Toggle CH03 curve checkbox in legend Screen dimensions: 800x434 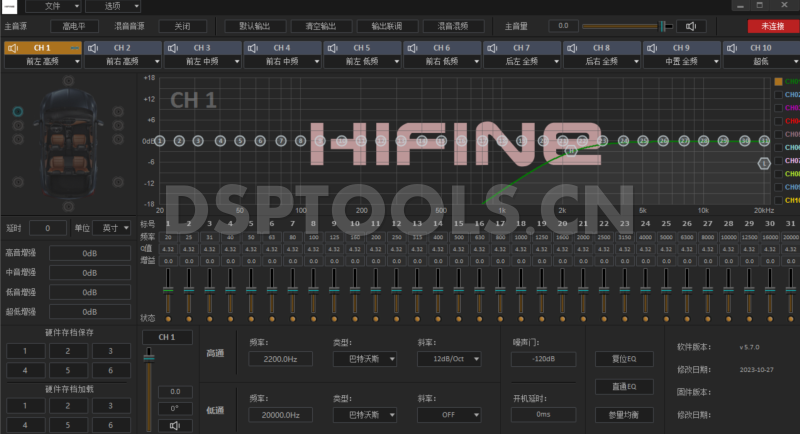(x=778, y=108)
